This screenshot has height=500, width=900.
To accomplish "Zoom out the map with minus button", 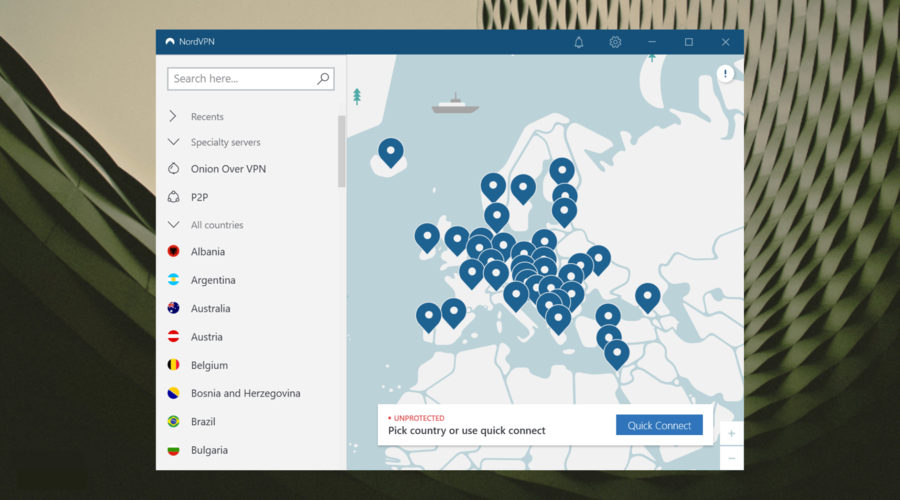I will (x=731, y=458).
